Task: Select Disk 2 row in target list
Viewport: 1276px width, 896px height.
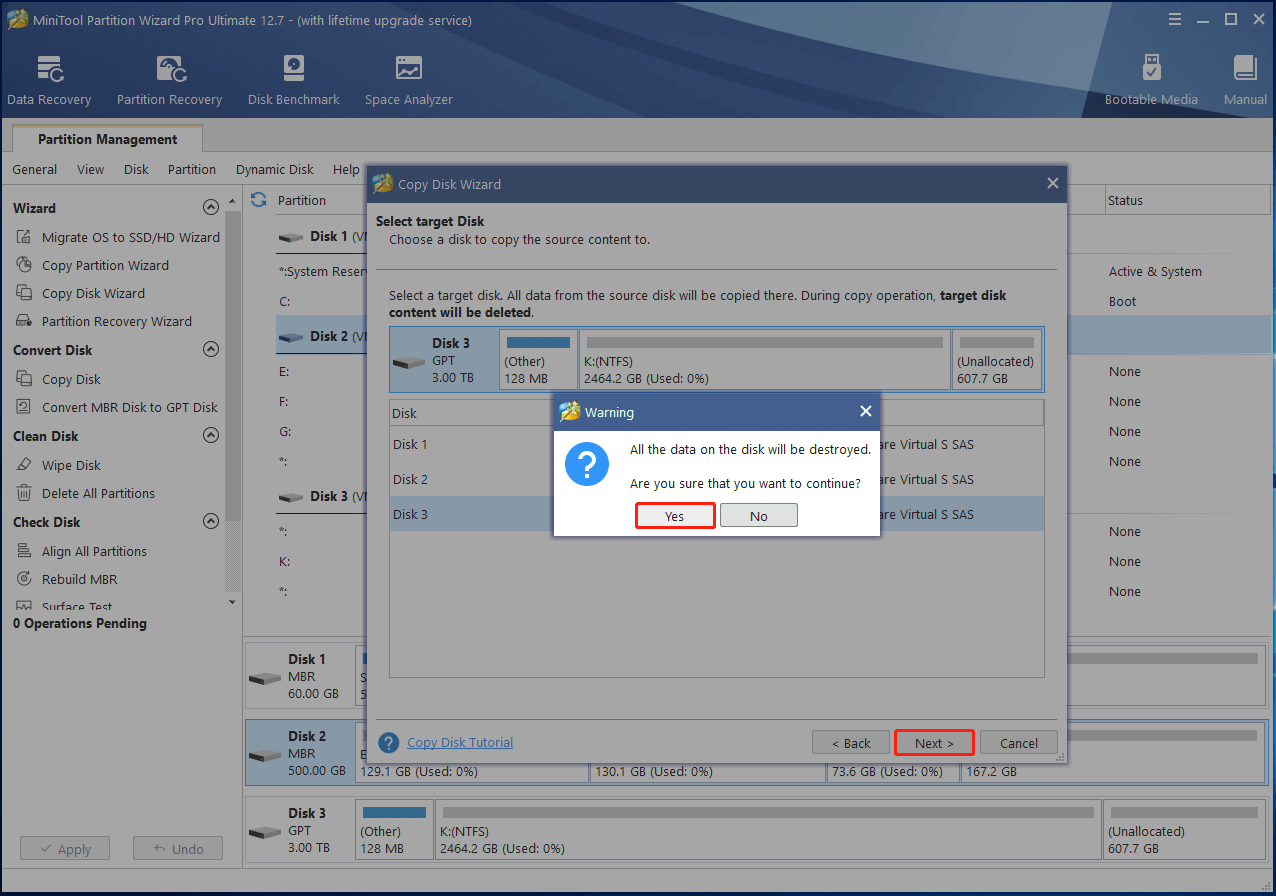Action: pyautogui.click(x=716, y=479)
